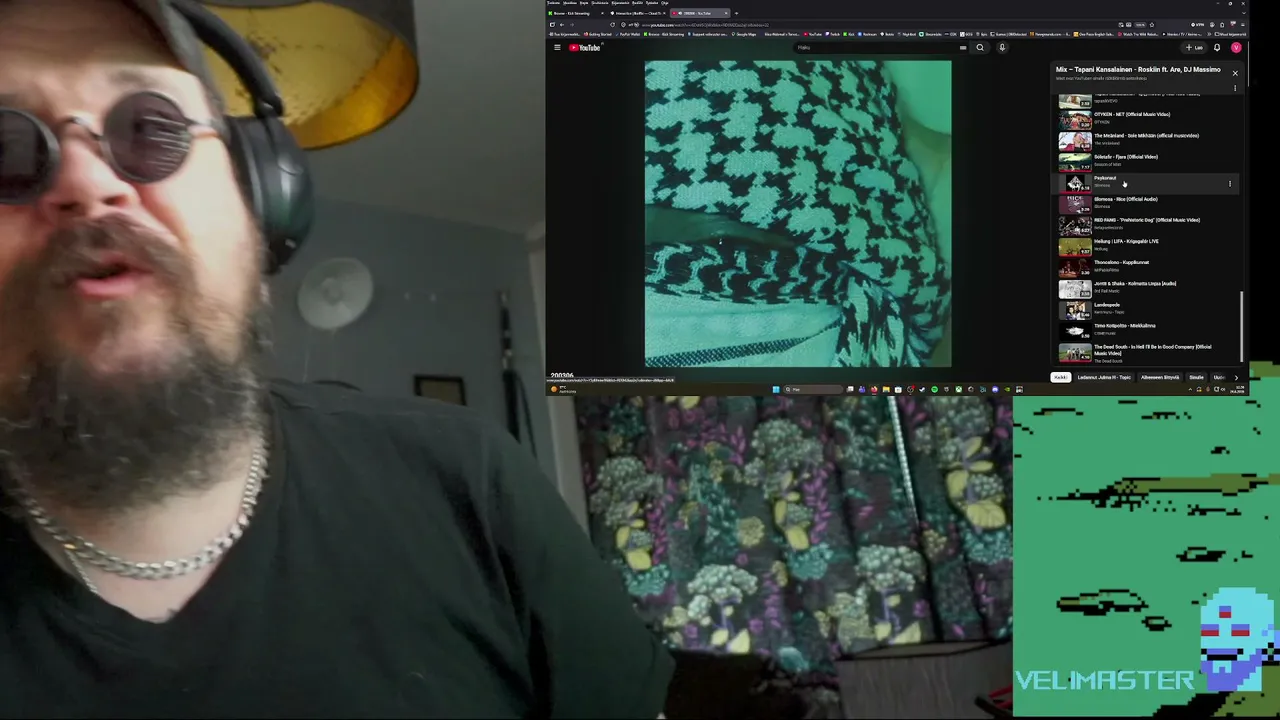Select the Kaikki filter chip
This screenshot has height=720, width=1280.
[x=1060, y=377]
